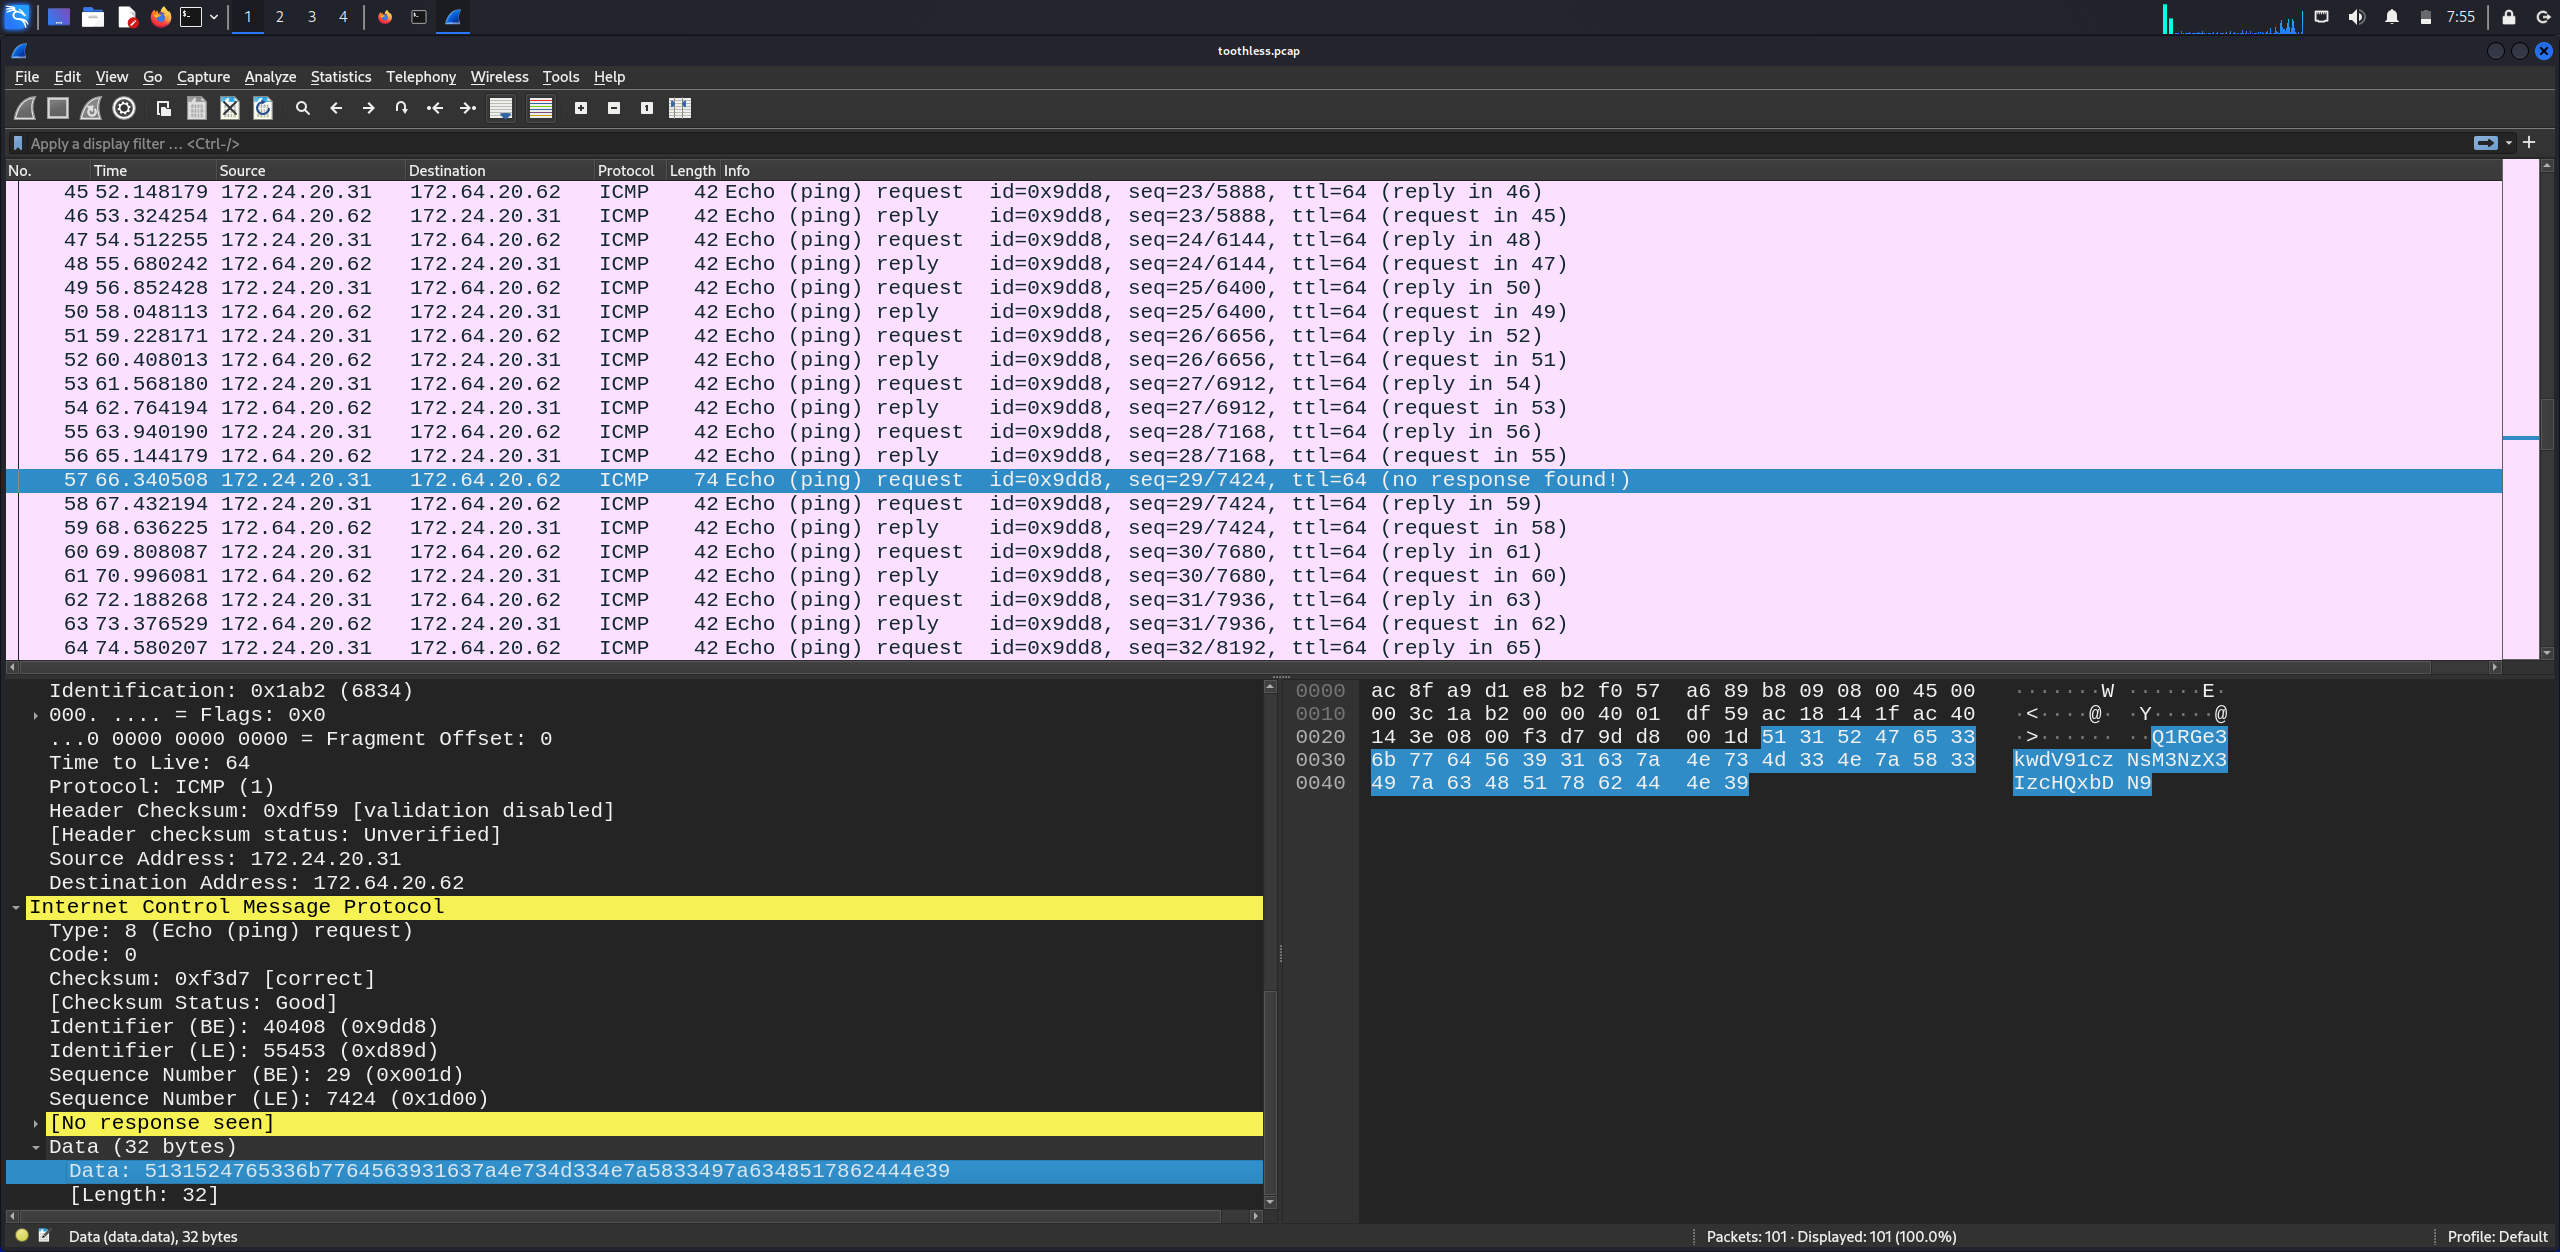Open a capture file toolbar icon
Screen dimensions: 2560x1252
164,108
